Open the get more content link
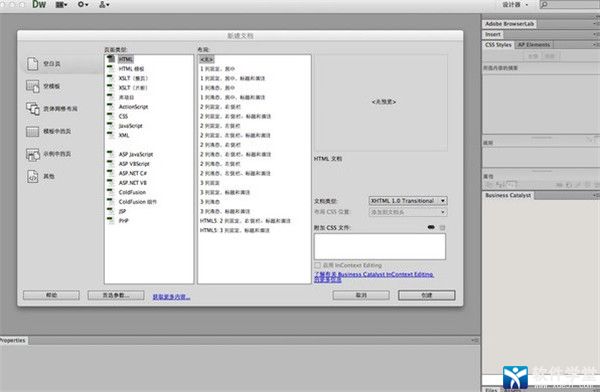Image resolution: width=600 pixels, height=392 pixels. 171,297
